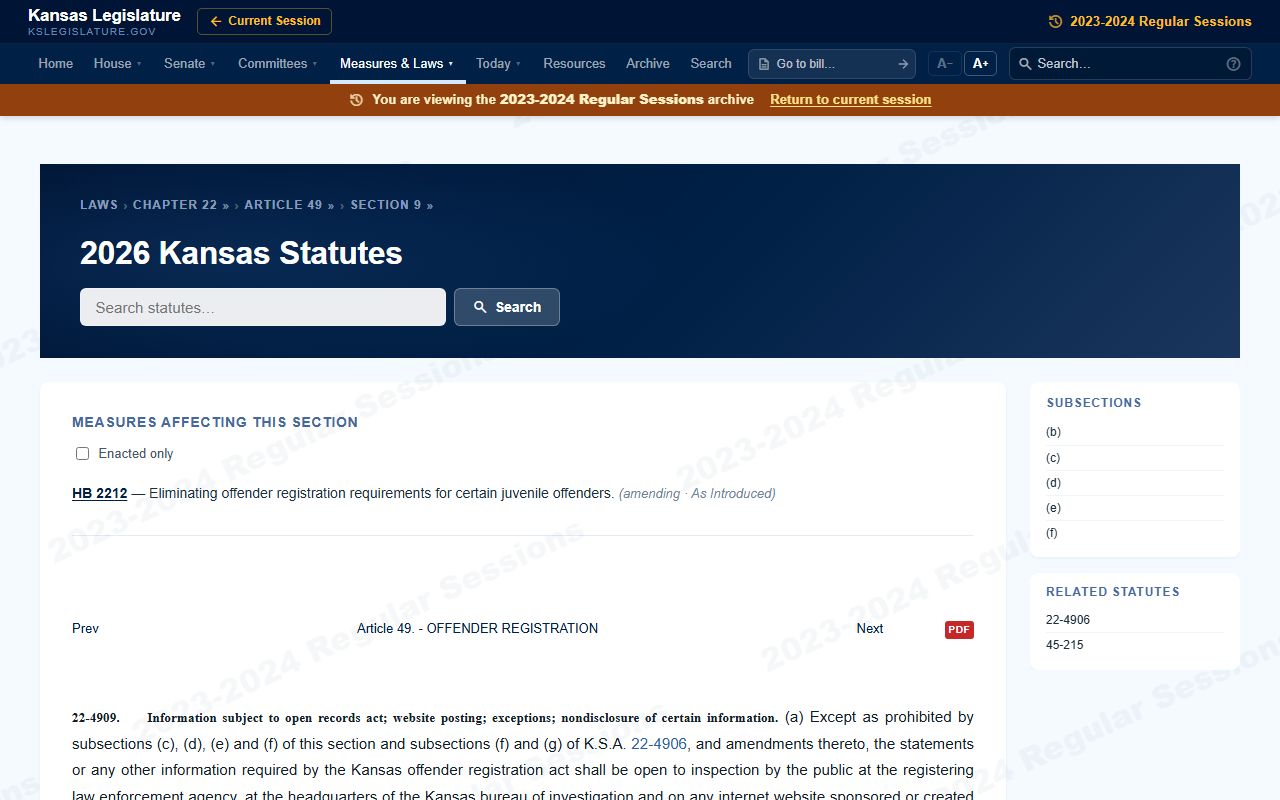Click the history icon beside 2023-2024 Regular Sessions
Viewport: 1280px width, 800px height.
pos(1055,21)
